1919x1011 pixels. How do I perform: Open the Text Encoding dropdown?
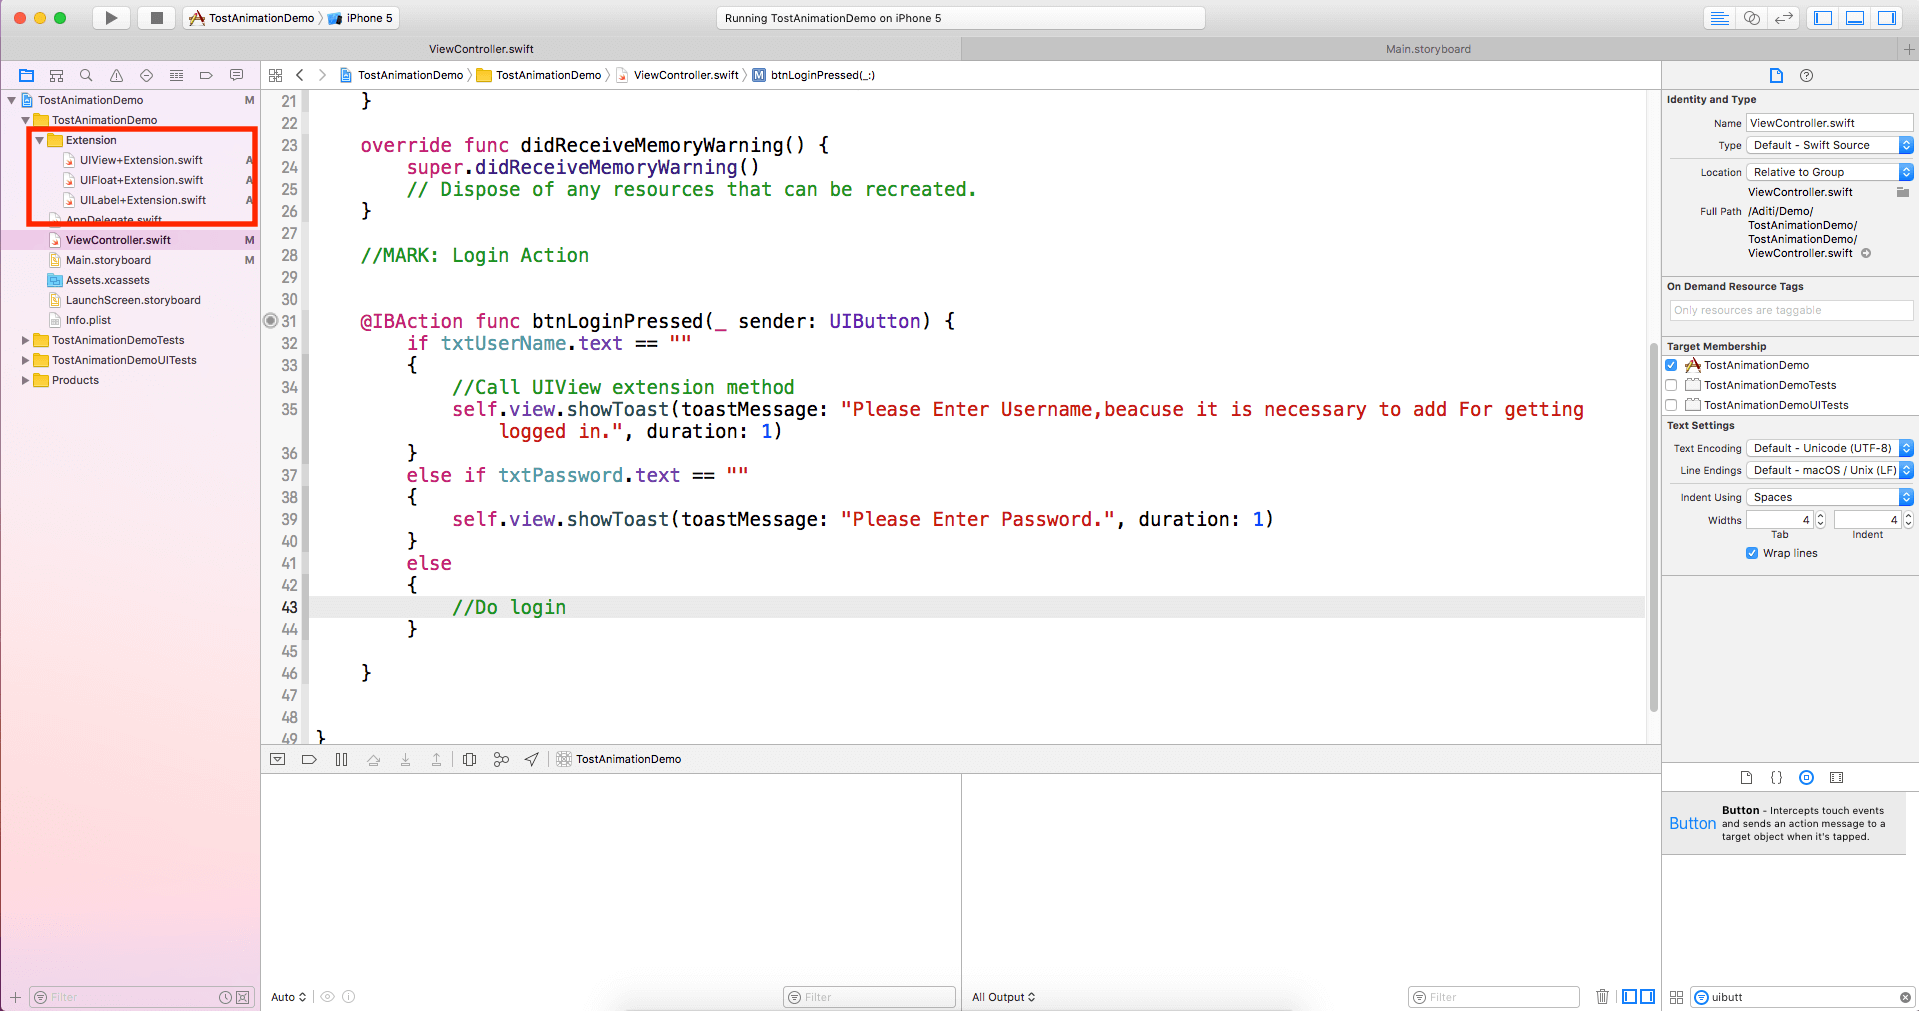(x=1829, y=448)
